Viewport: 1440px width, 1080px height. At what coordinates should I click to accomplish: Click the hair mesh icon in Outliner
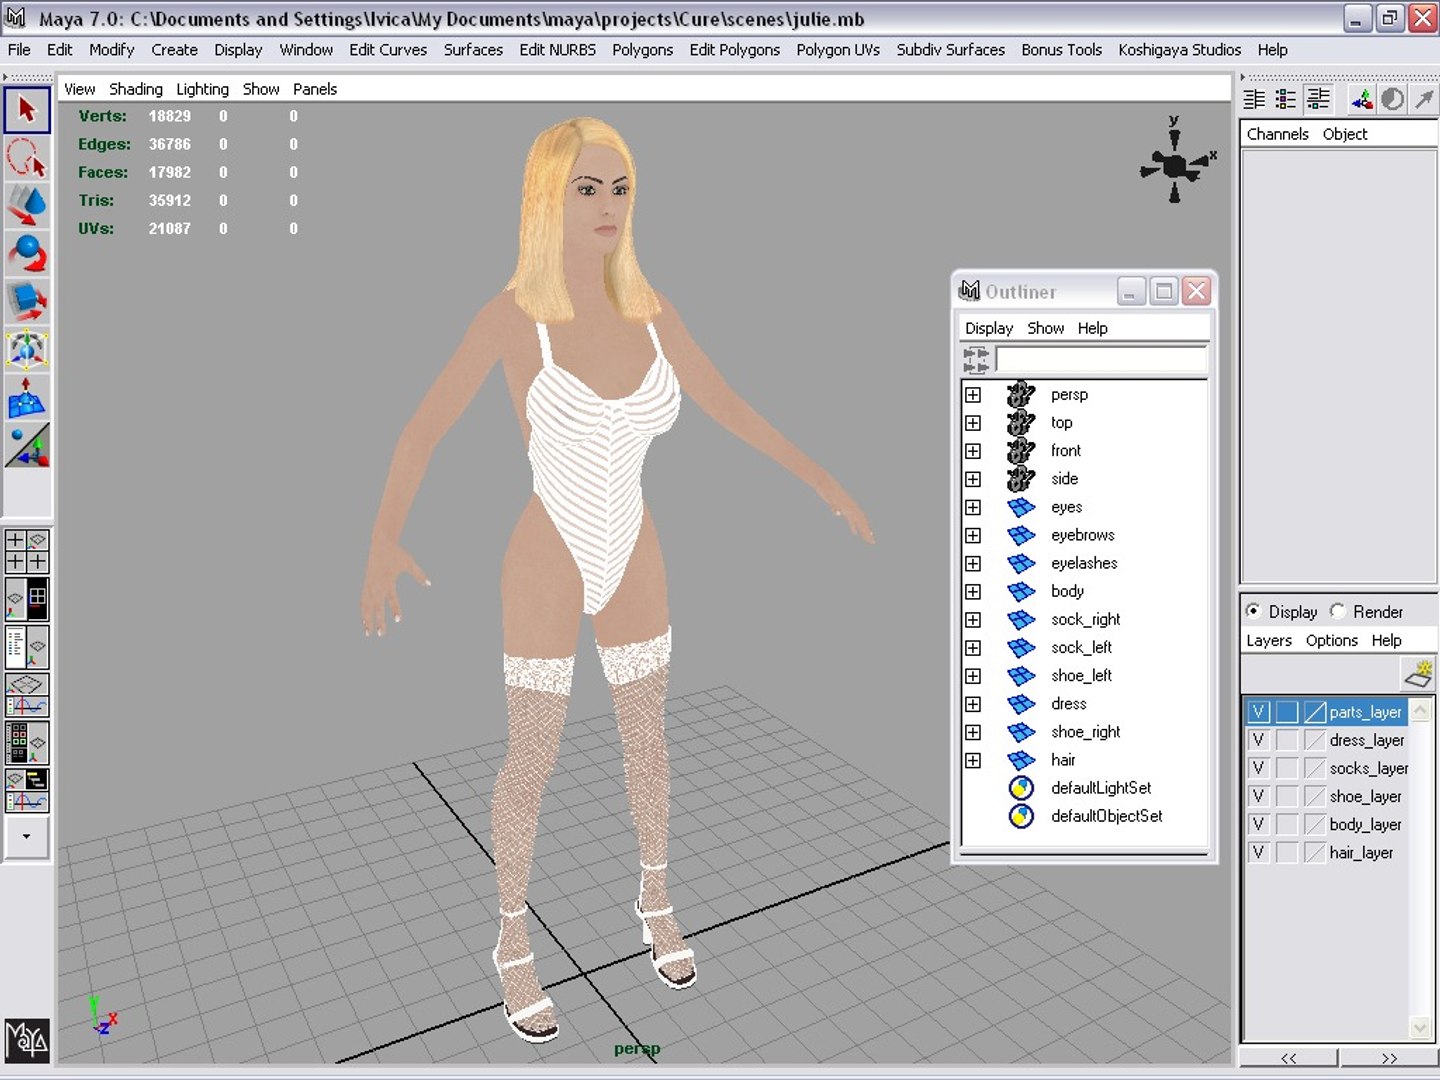[1021, 760]
